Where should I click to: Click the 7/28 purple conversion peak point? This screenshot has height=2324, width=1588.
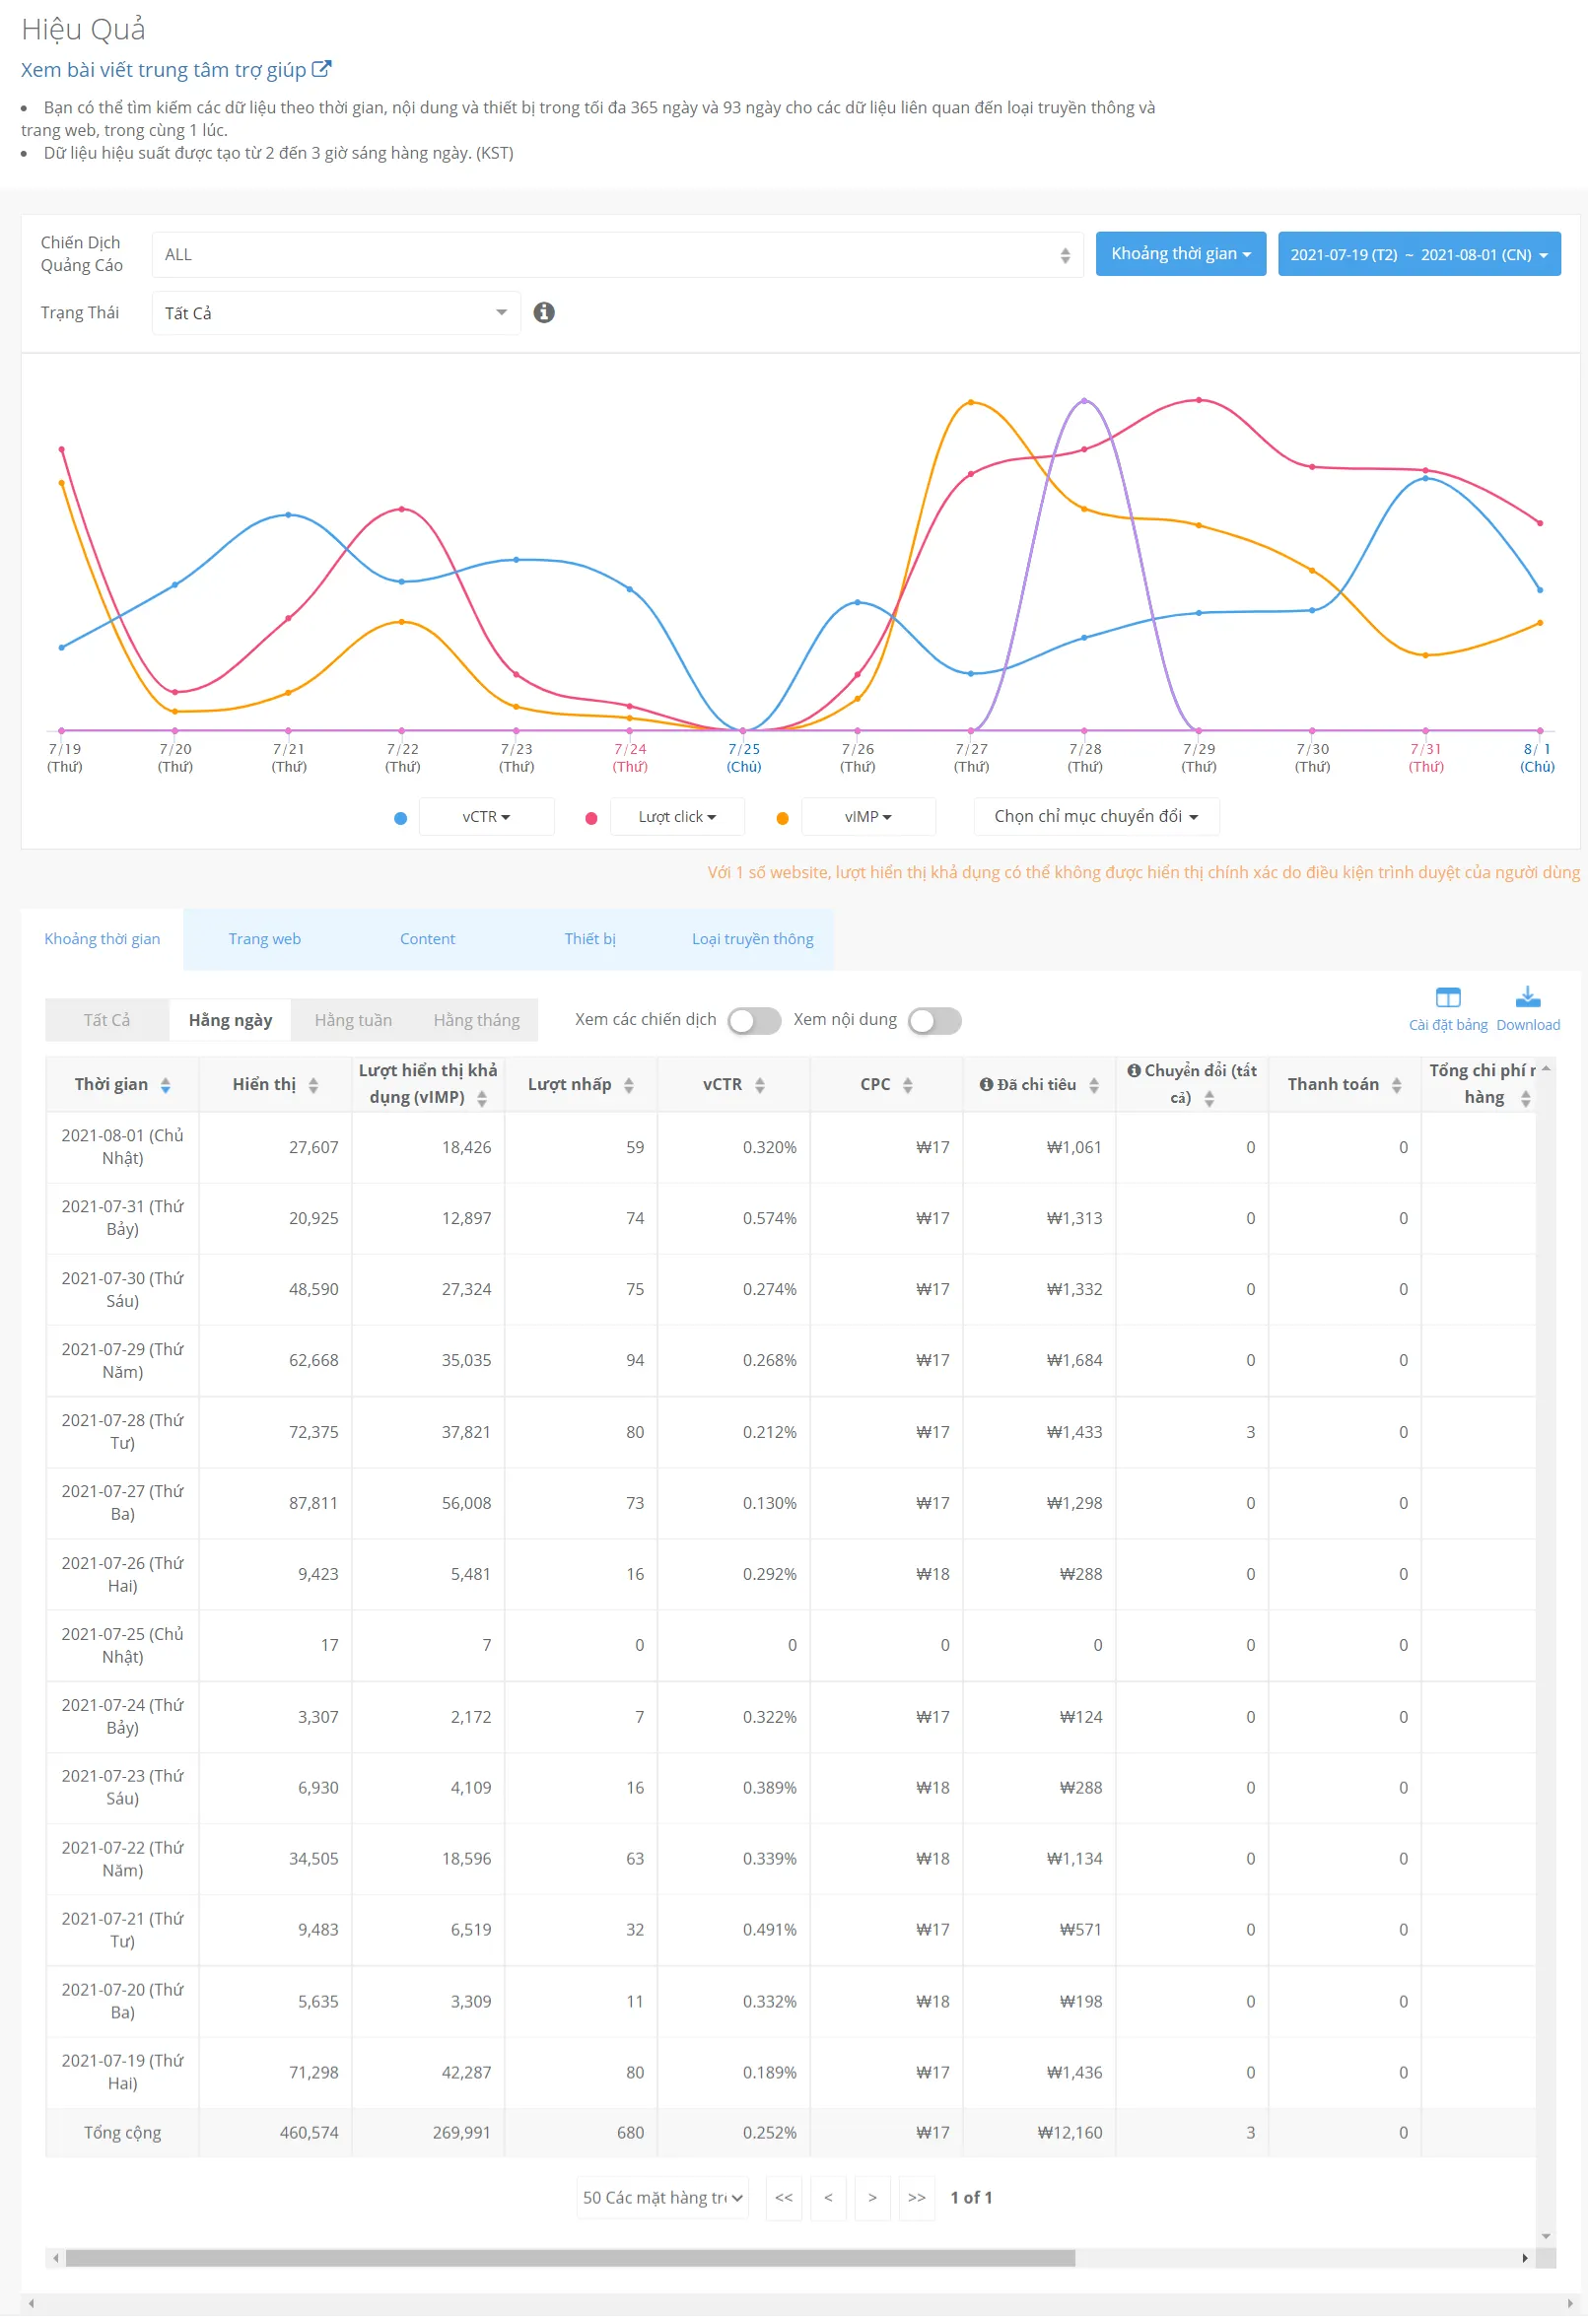coord(1085,401)
